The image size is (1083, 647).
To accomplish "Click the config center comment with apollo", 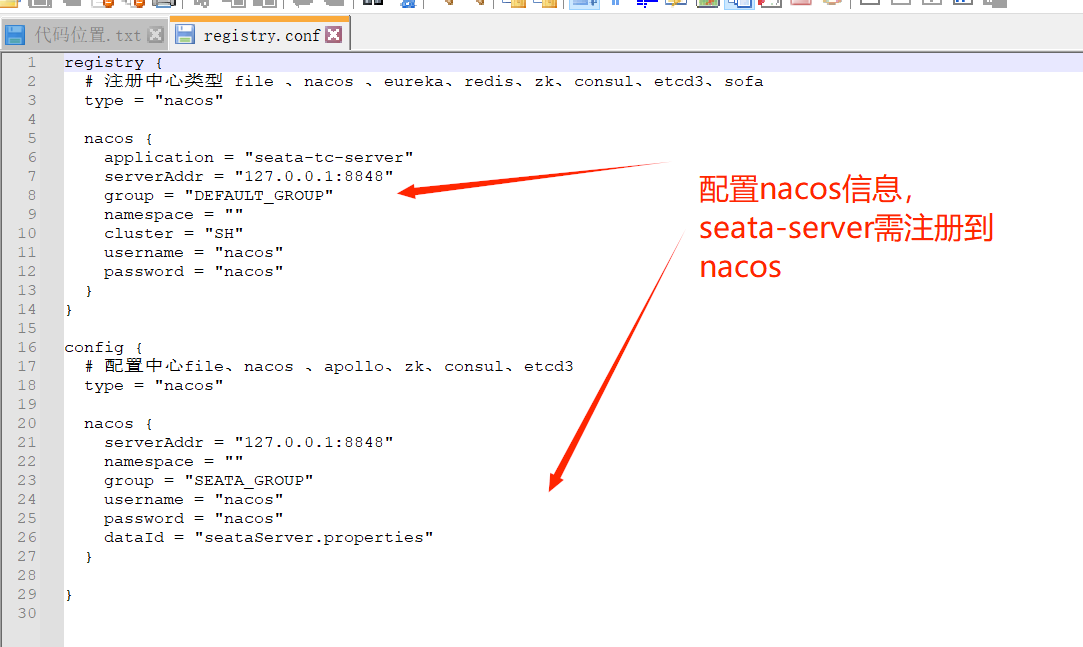I will [329, 366].
